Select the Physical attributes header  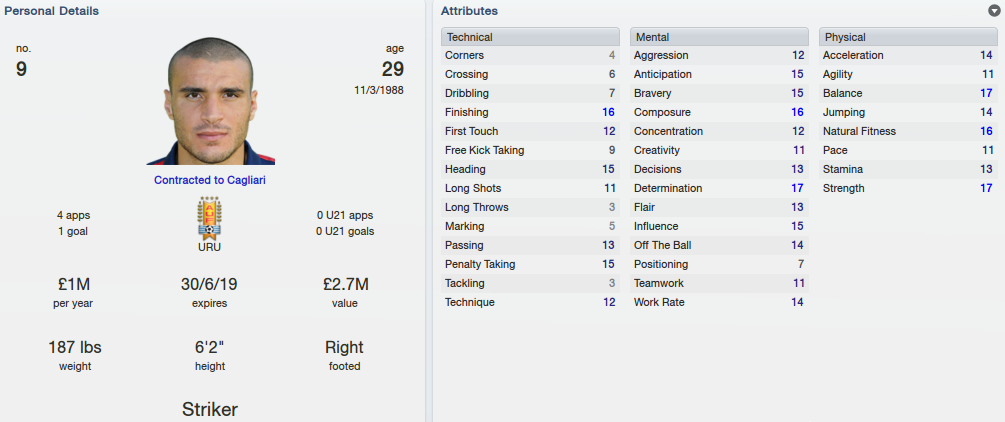[908, 37]
